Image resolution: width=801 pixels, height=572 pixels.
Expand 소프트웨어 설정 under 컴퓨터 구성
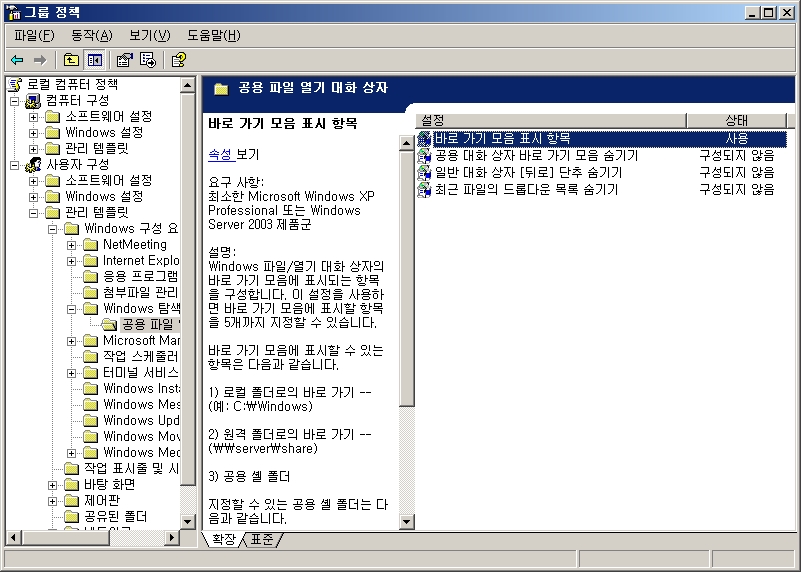(x=34, y=117)
